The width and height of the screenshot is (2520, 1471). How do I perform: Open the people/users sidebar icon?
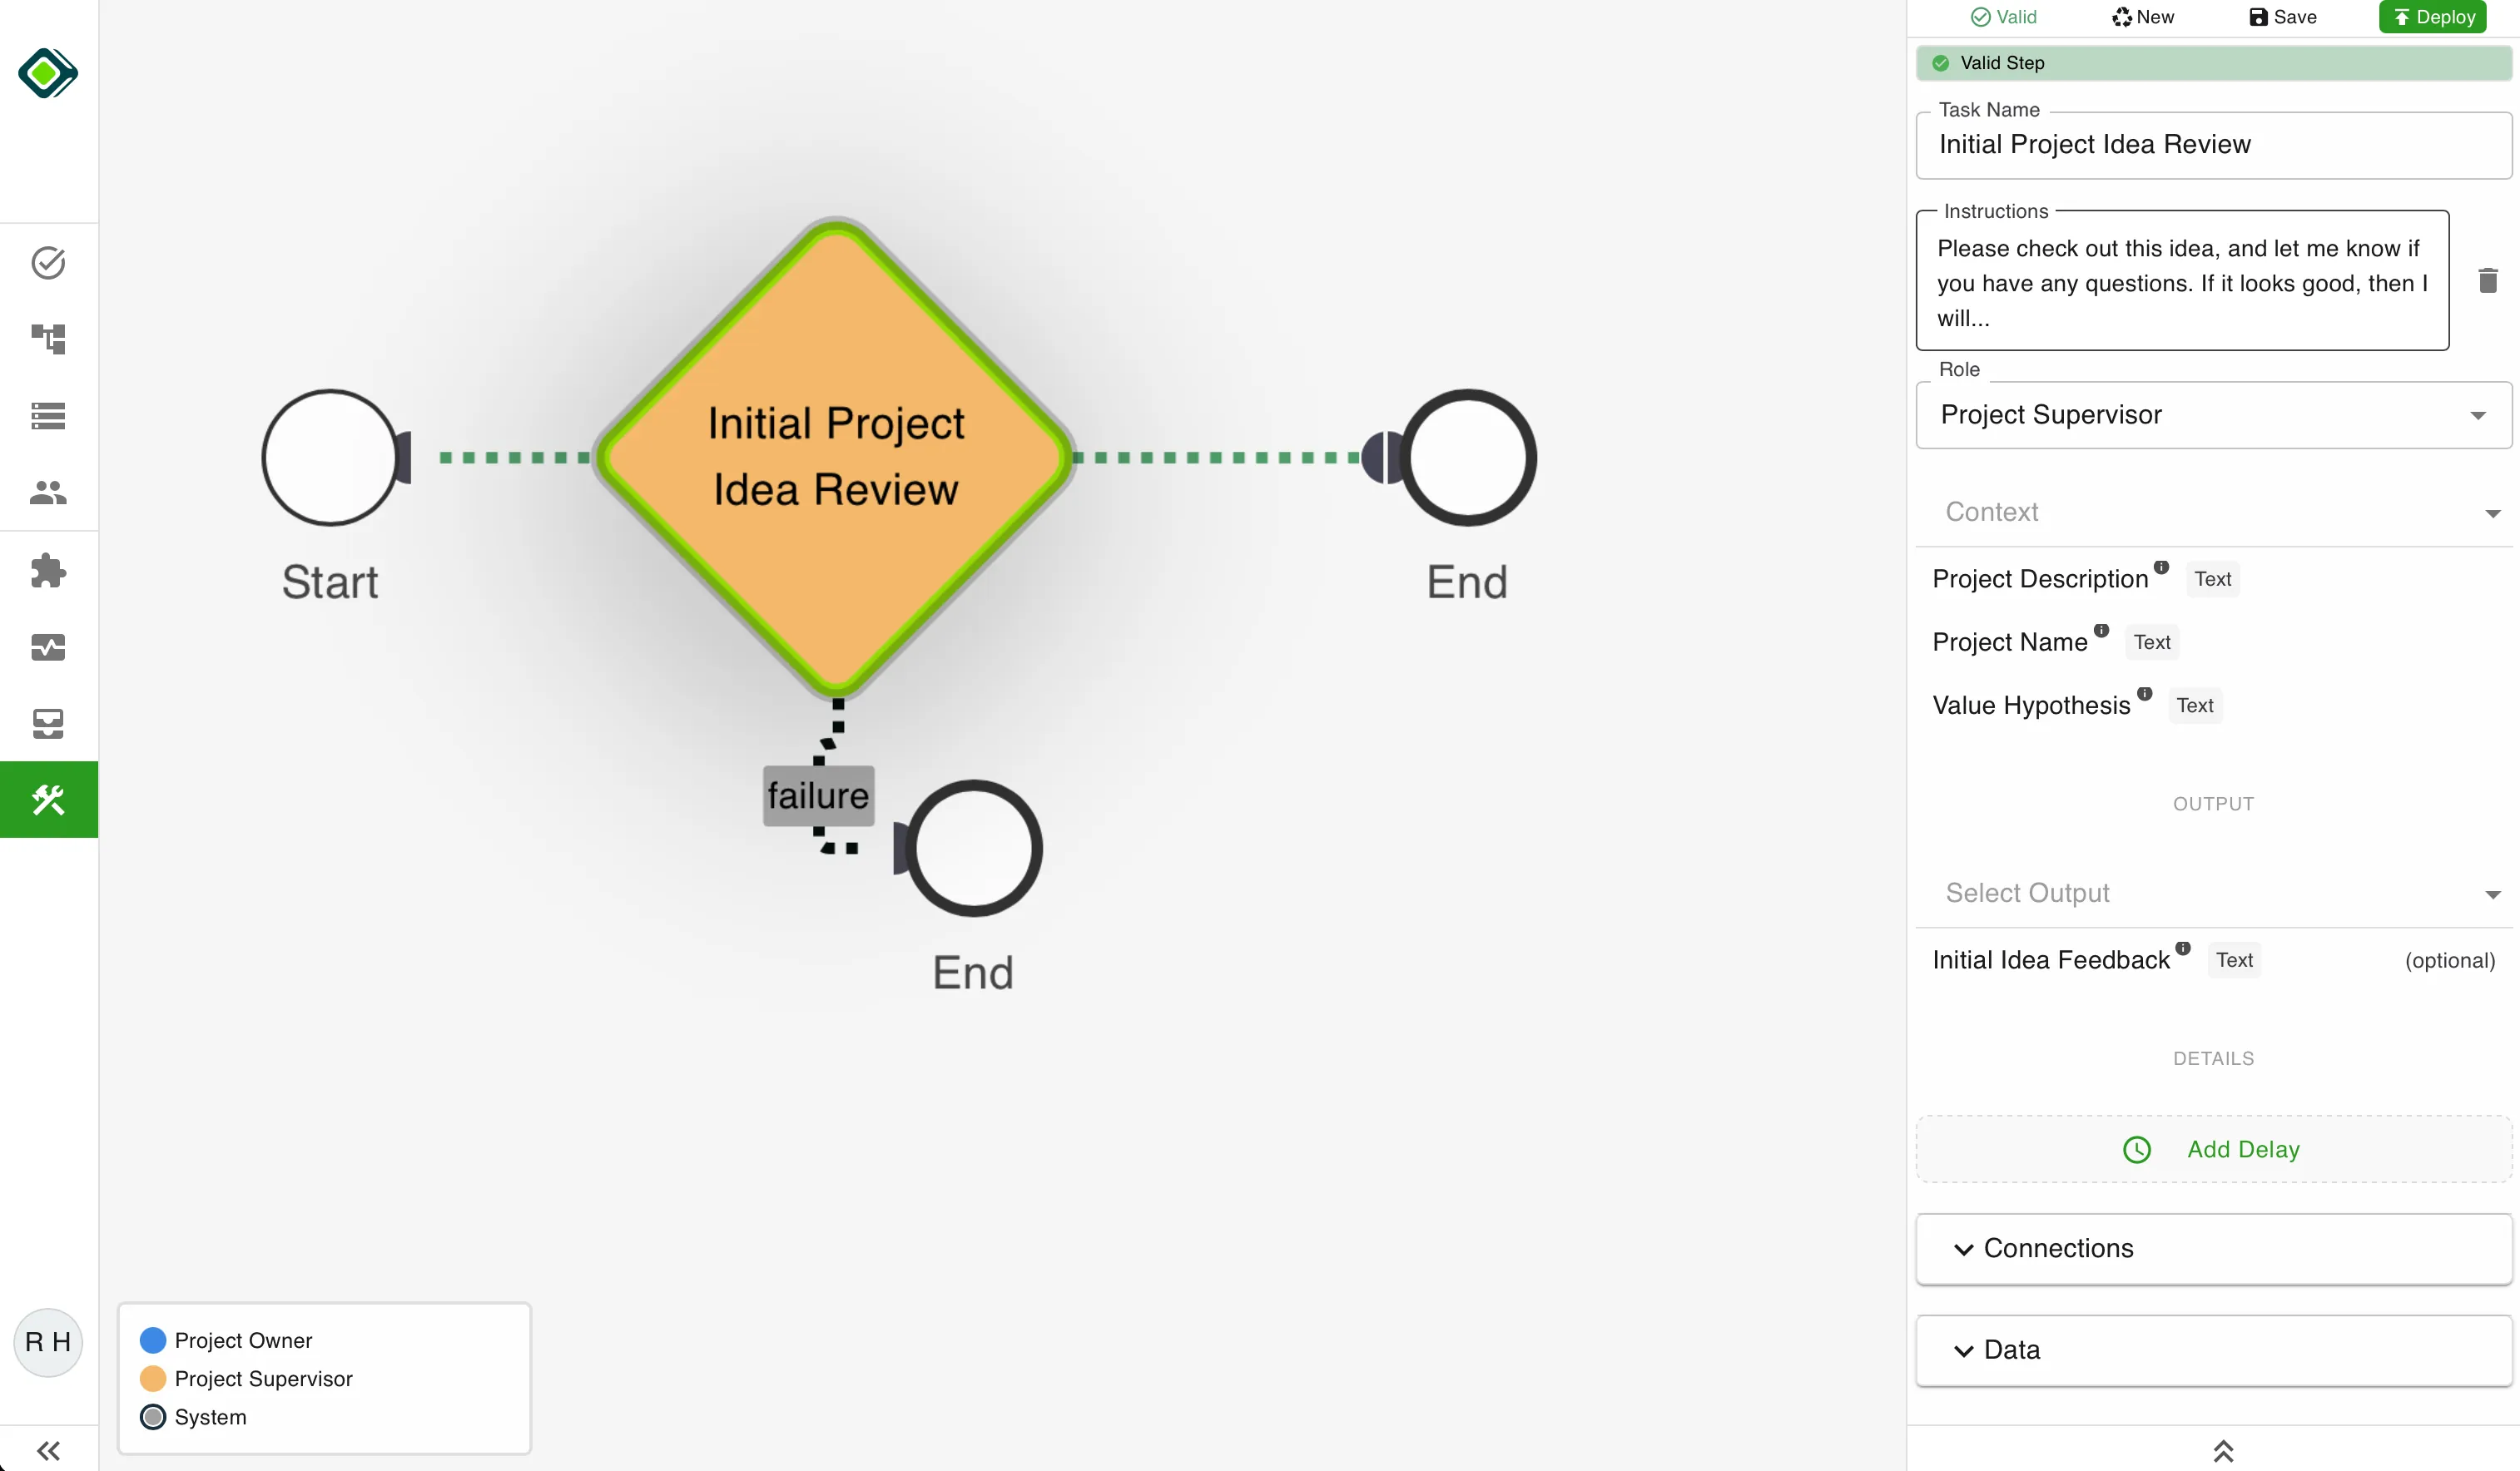click(x=48, y=492)
